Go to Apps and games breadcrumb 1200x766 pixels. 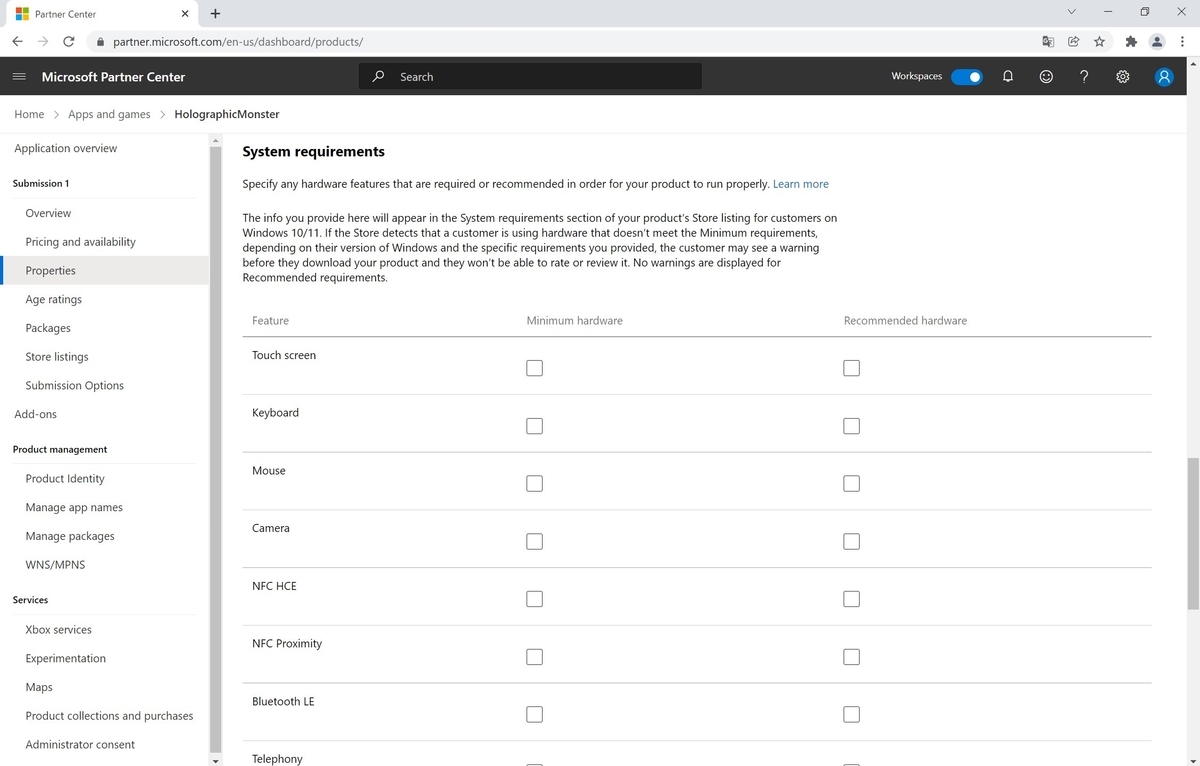109,114
